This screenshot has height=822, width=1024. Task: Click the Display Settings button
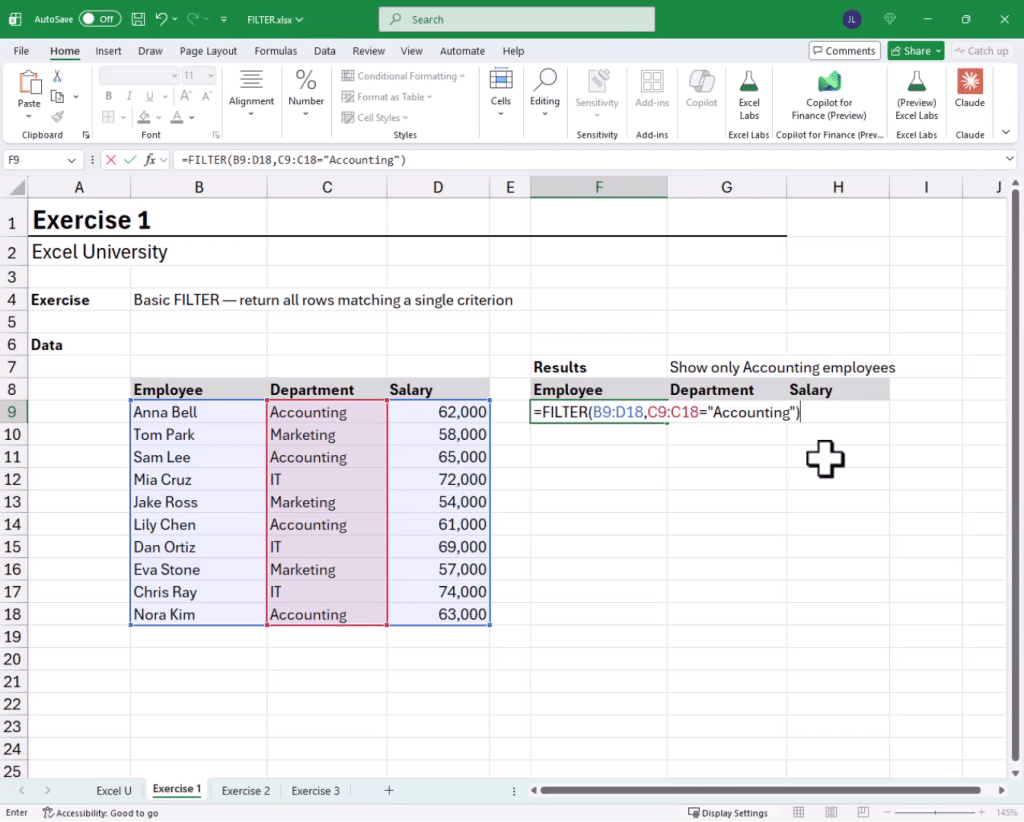pos(728,813)
